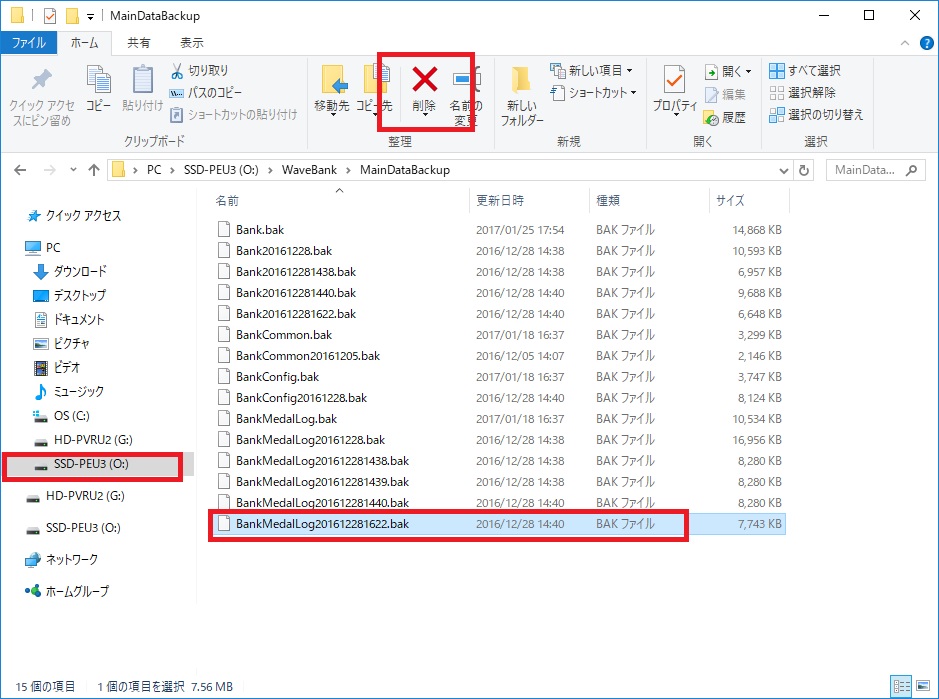
Task: Switch to Home (ホーム) tab
Action: [x=84, y=43]
